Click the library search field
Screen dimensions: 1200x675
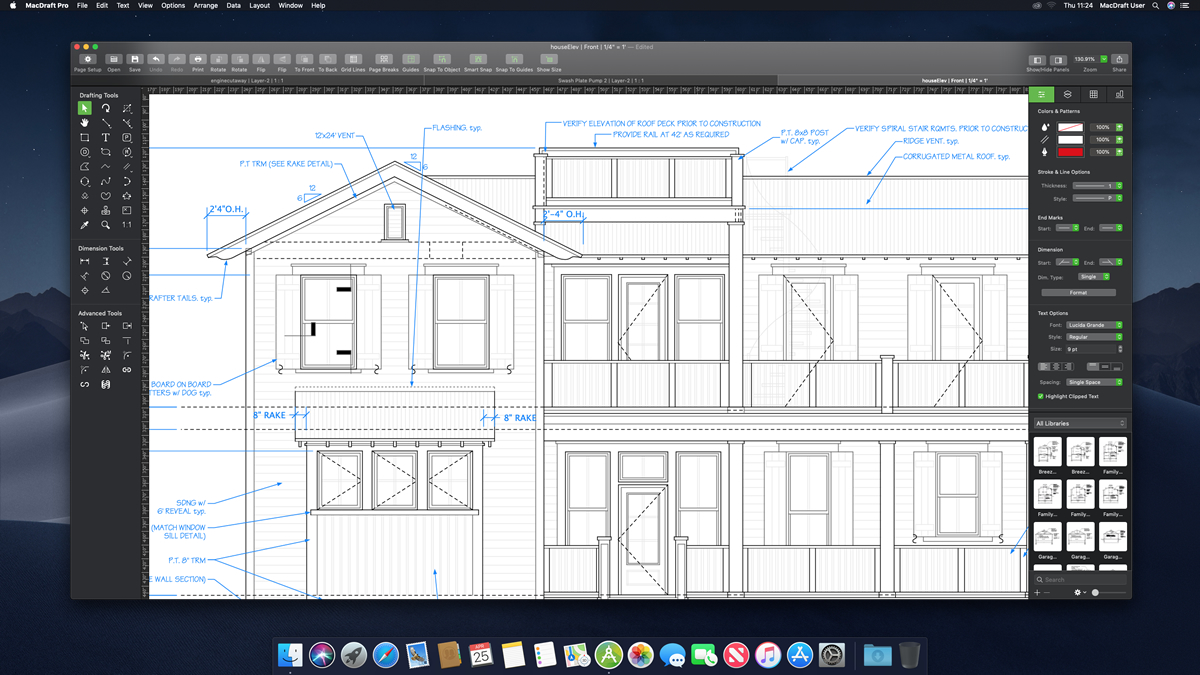tap(1080, 579)
